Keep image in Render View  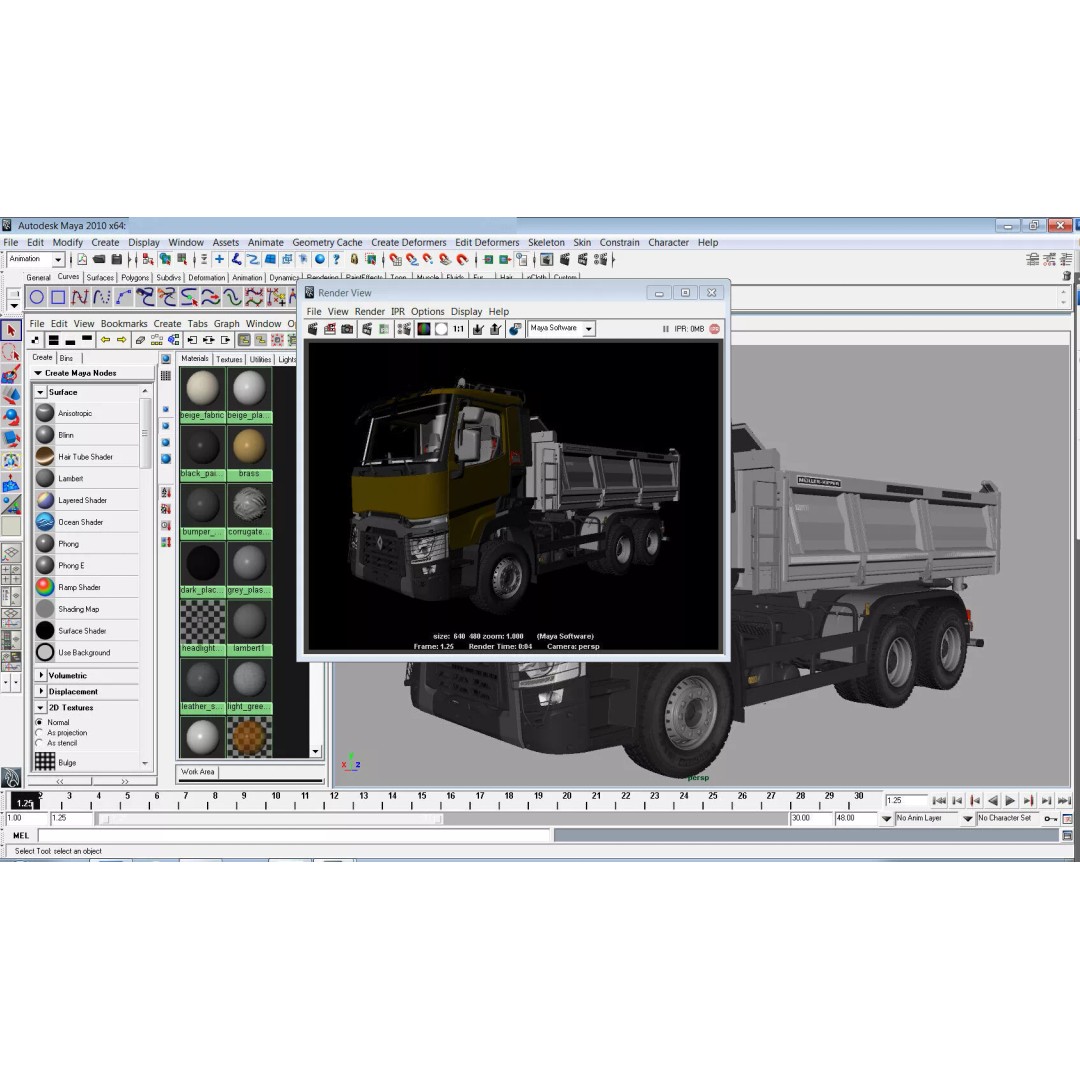pyautogui.click(x=478, y=329)
